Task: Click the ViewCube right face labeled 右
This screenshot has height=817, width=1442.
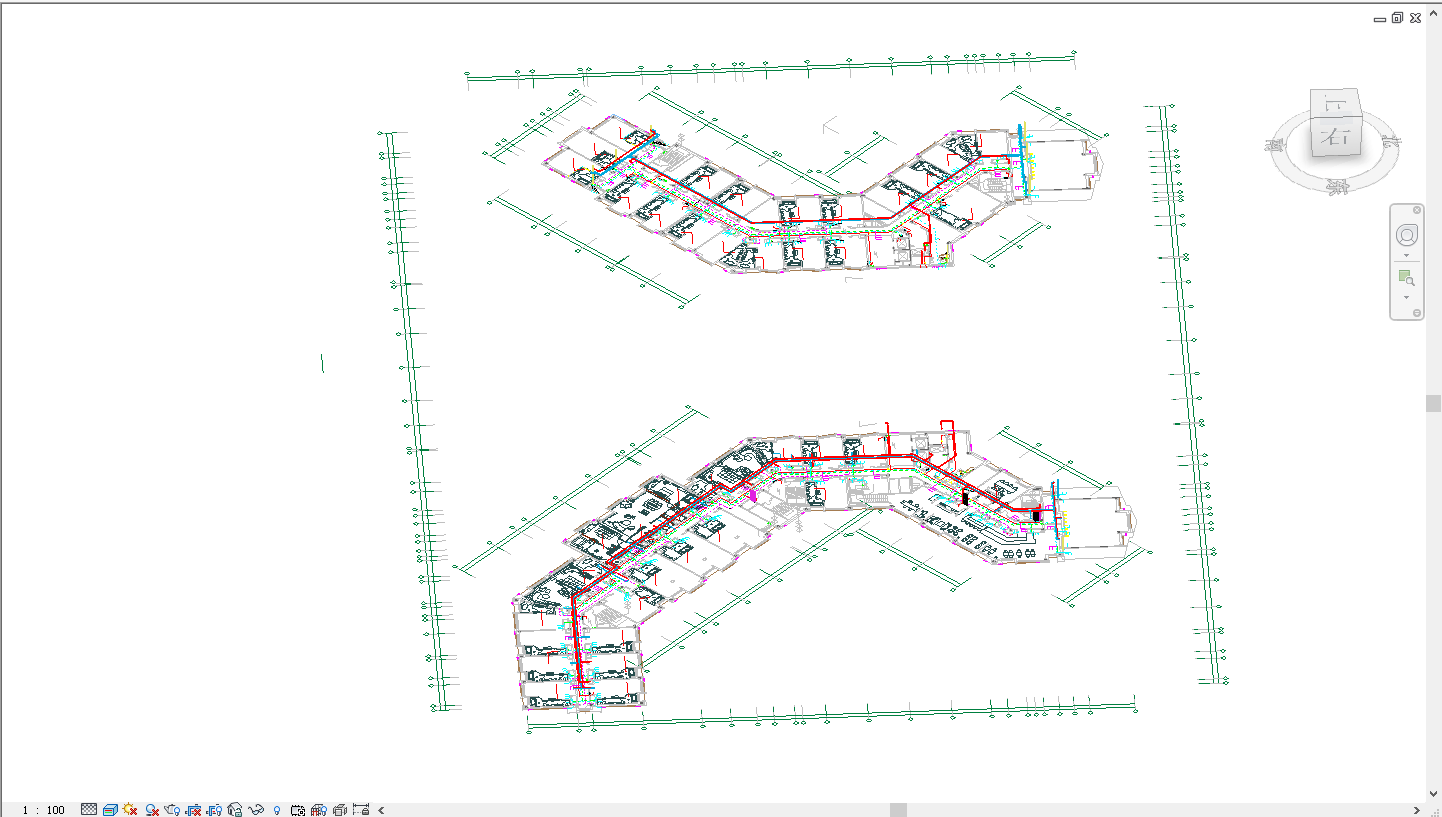Action: point(1337,137)
